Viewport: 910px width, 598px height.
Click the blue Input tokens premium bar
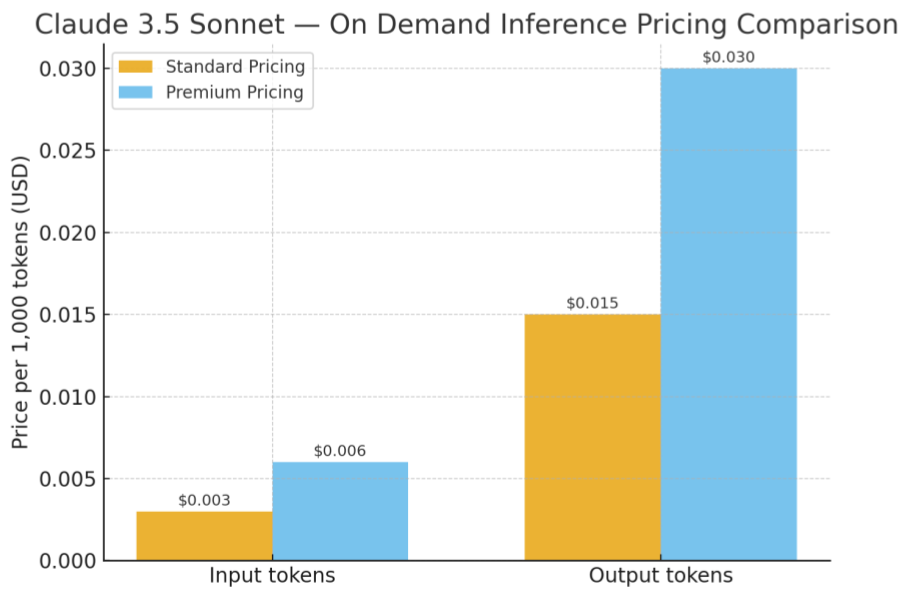pyautogui.click(x=340, y=510)
